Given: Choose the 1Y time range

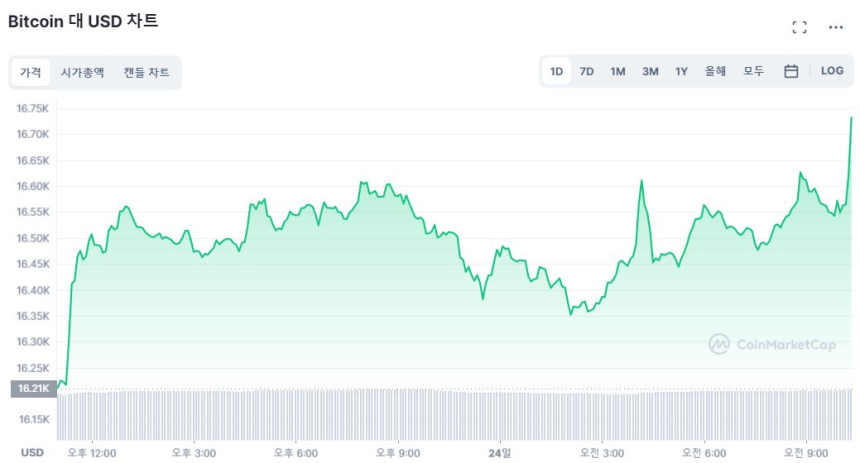Looking at the screenshot, I should (x=681, y=71).
